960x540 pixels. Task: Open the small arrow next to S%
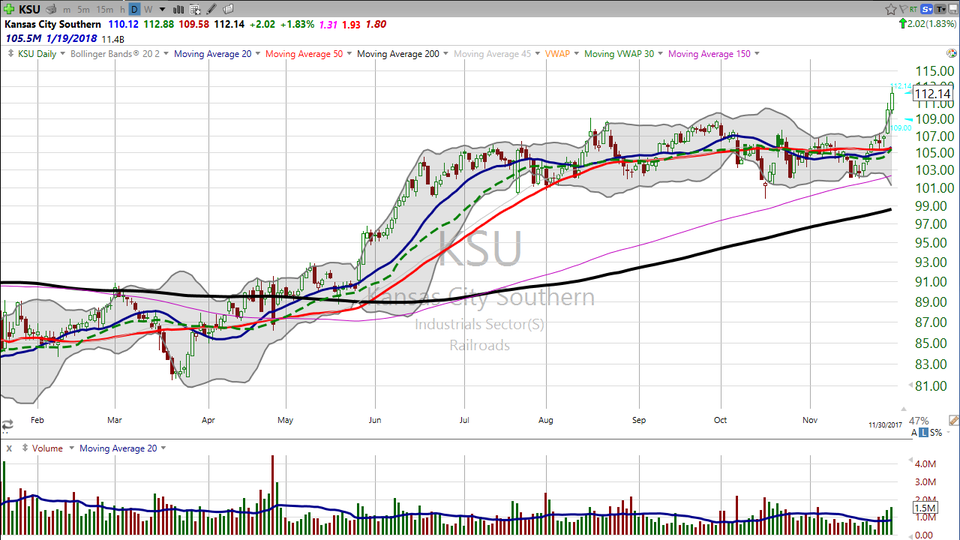click(x=949, y=432)
